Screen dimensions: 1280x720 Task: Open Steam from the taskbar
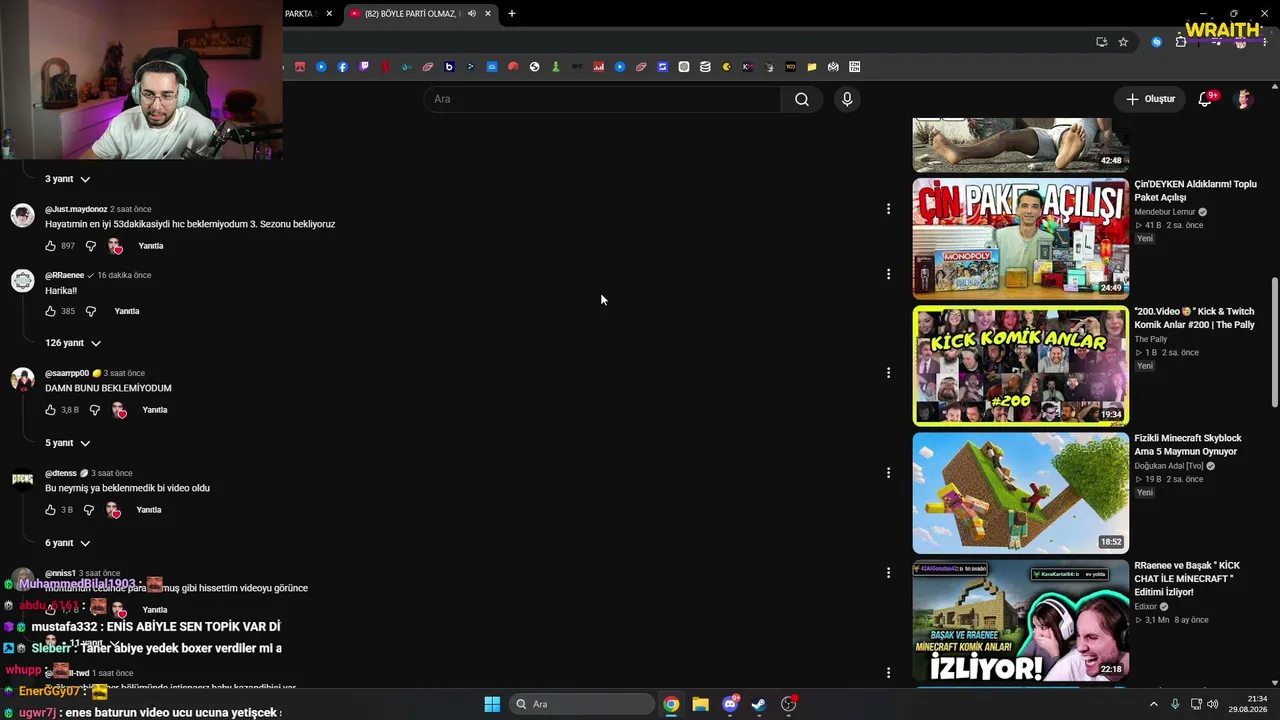pyautogui.click(x=759, y=704)
